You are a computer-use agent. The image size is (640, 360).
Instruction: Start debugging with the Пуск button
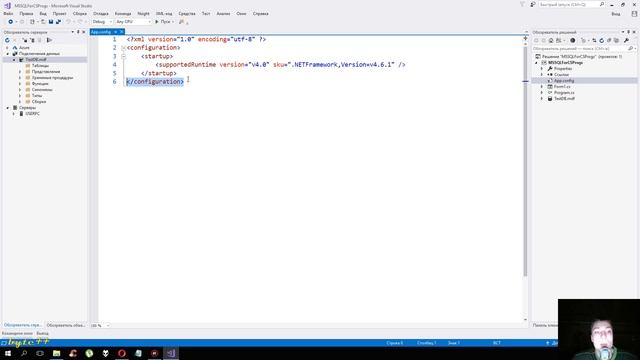pos(163,22)
